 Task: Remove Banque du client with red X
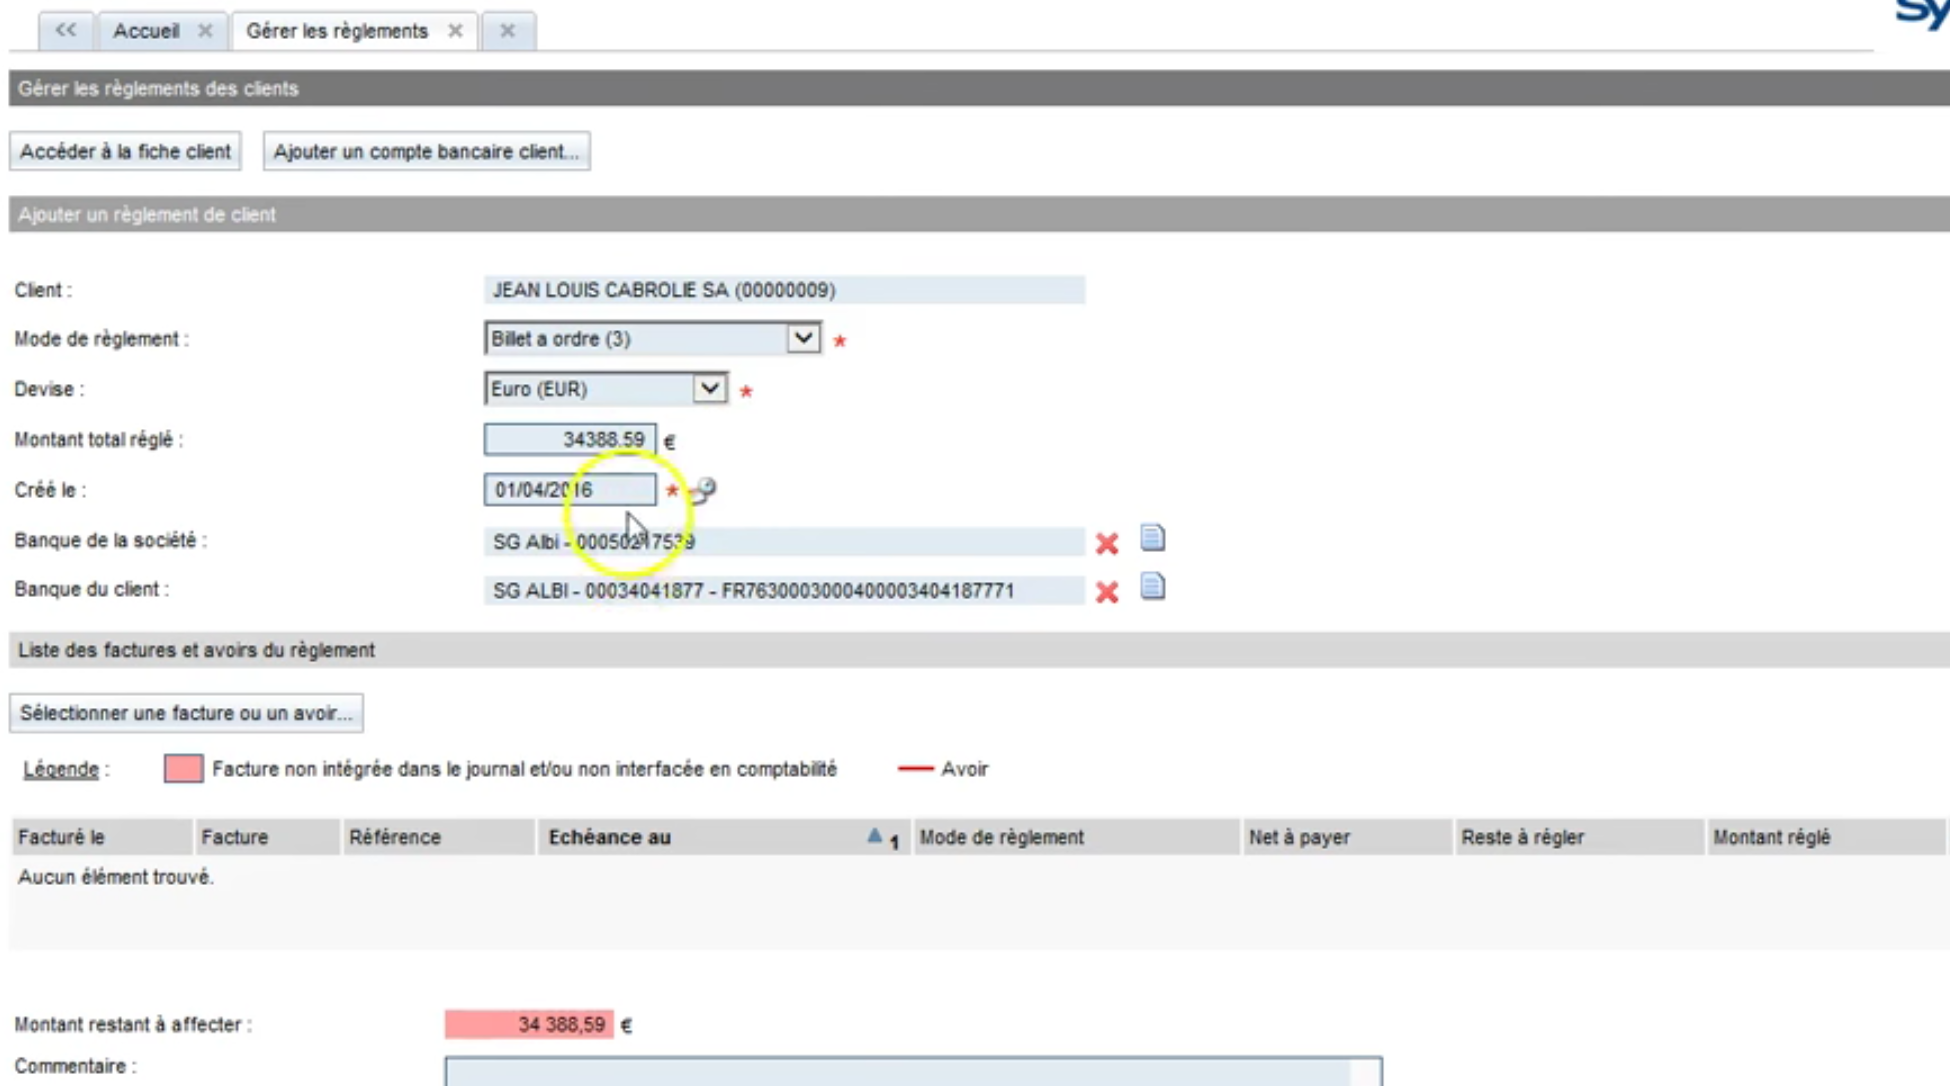[x=1107, y=591]
